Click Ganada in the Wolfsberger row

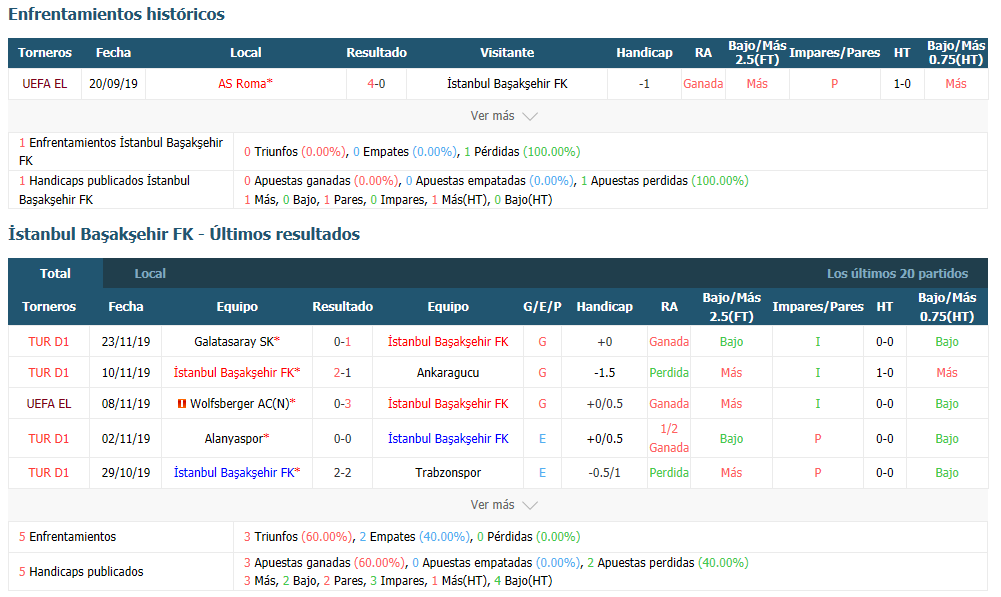click(669, 404)
